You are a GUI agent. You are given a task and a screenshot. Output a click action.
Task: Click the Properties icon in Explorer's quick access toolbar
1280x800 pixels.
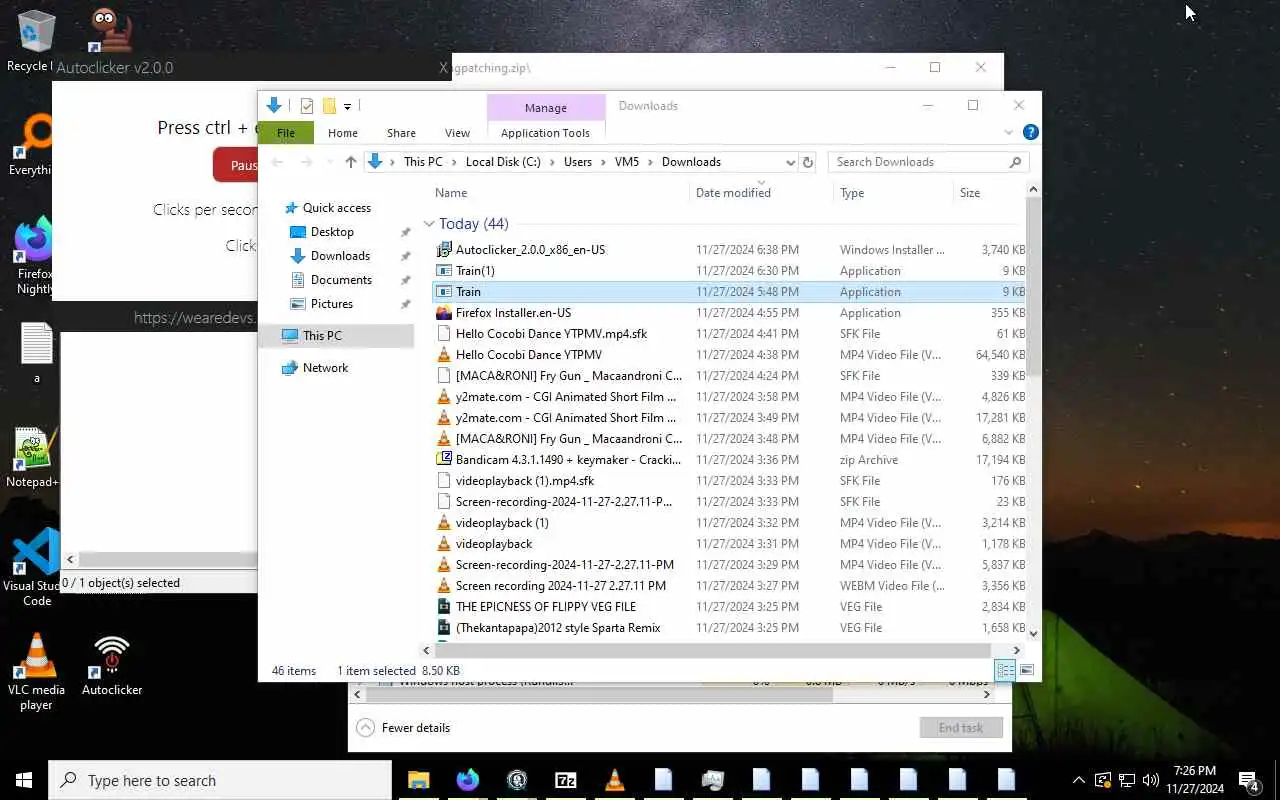click(x=307, y=106)
